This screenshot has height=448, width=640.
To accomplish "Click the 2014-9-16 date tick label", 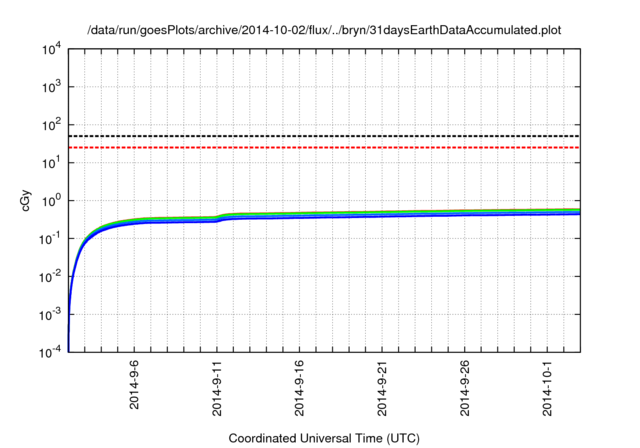I will click(300, 388).
